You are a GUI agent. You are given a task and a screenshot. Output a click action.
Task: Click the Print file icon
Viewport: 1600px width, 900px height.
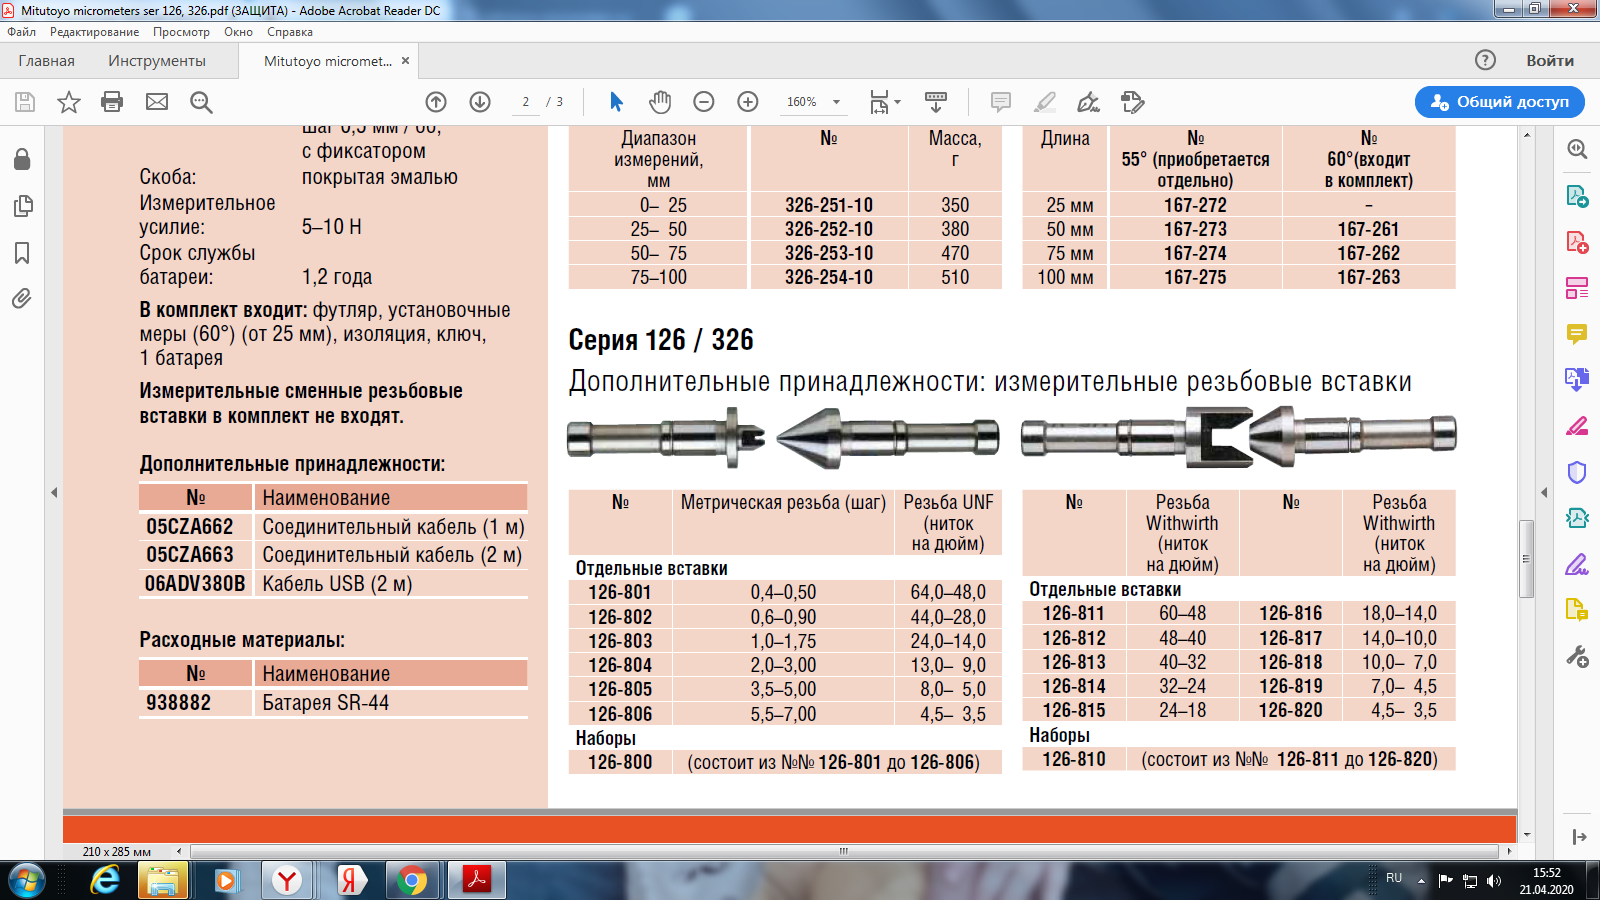112,102
